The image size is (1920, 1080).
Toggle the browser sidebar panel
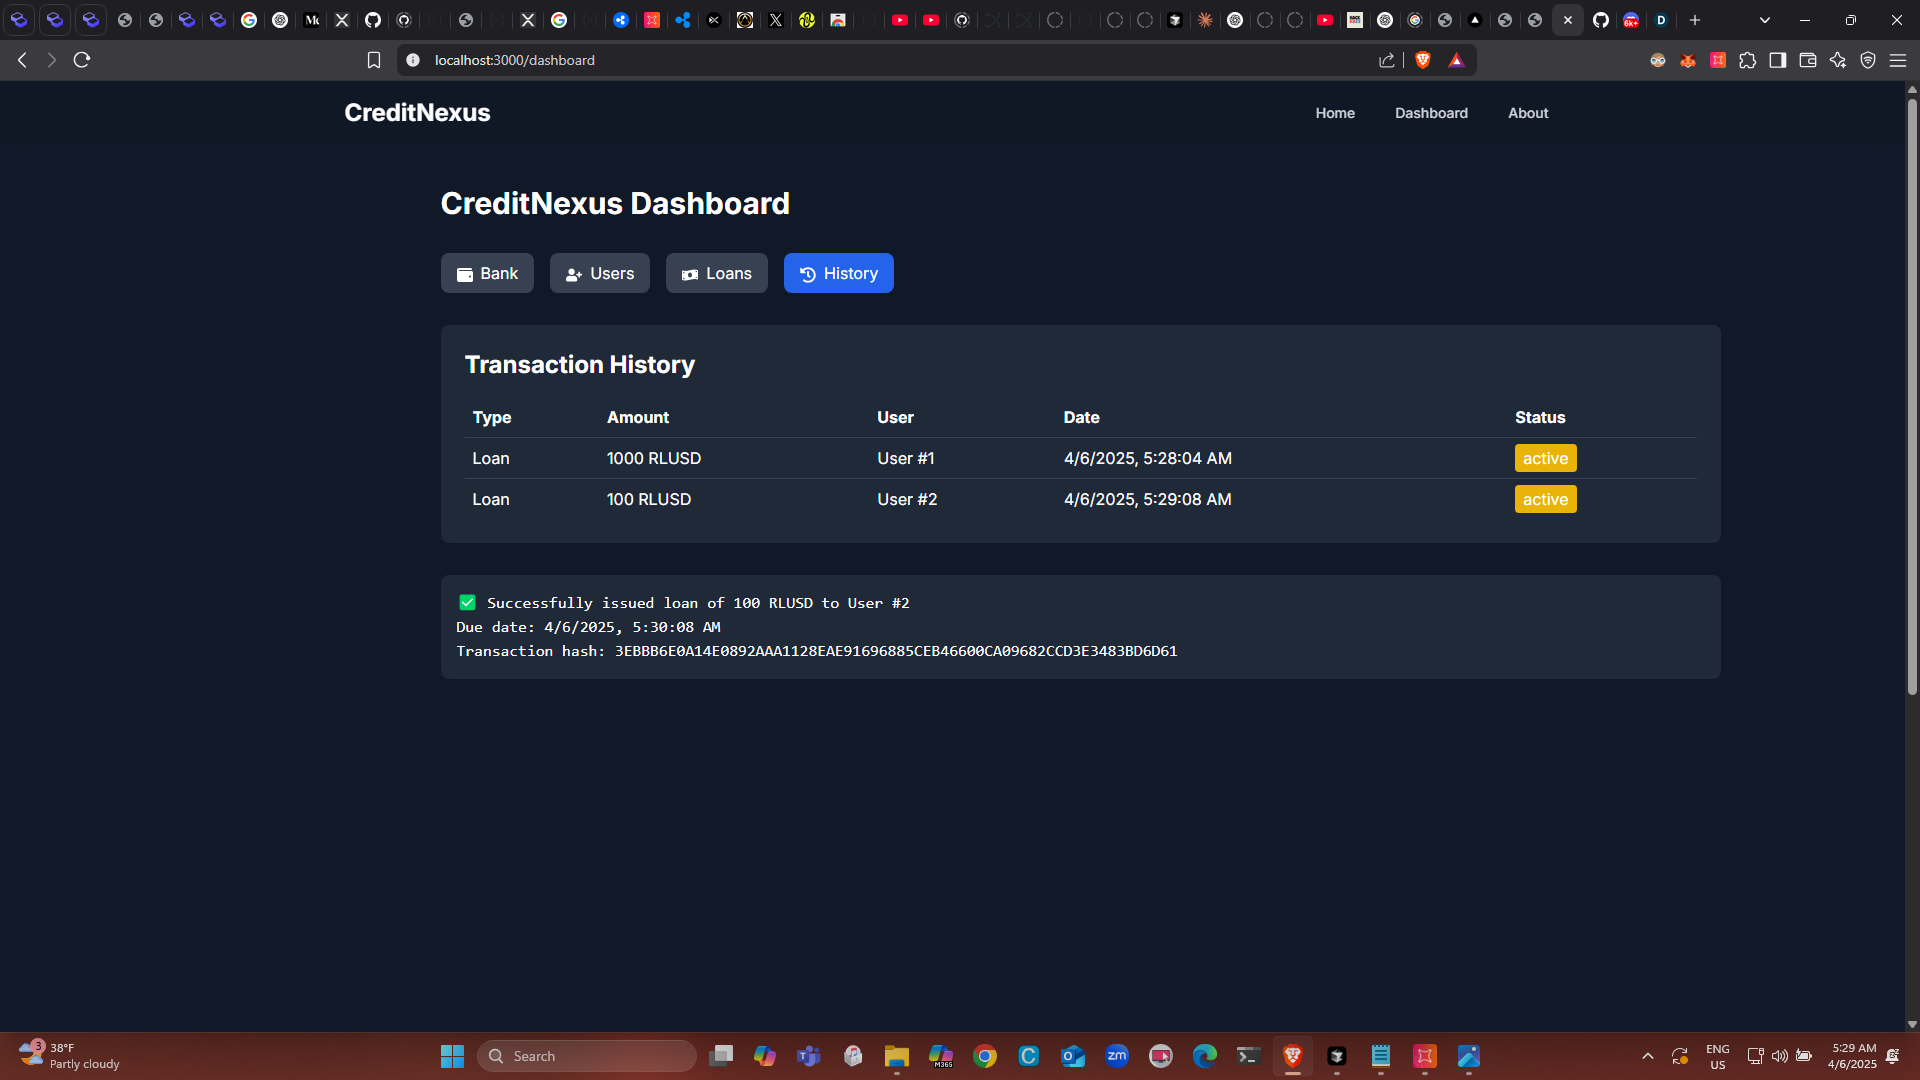[1778, 60]
